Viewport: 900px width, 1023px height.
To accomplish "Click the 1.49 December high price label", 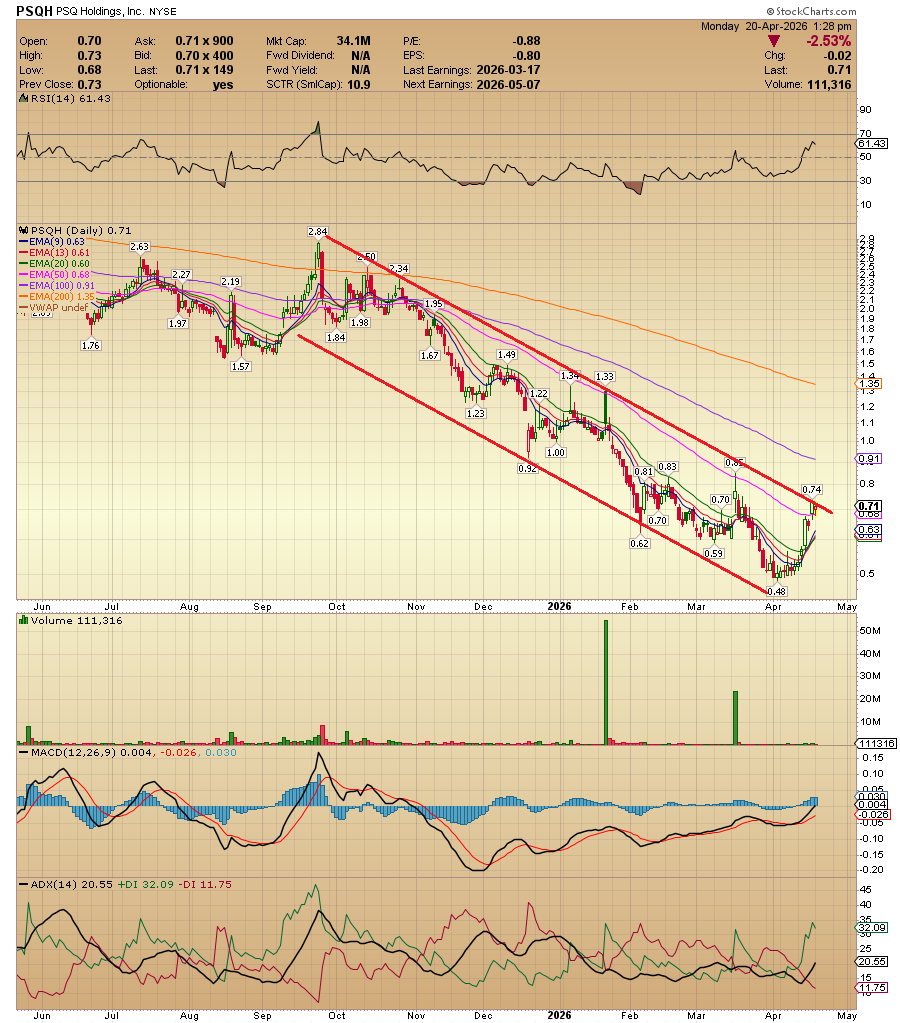I will pyautogui.click(x=506, y=355).
